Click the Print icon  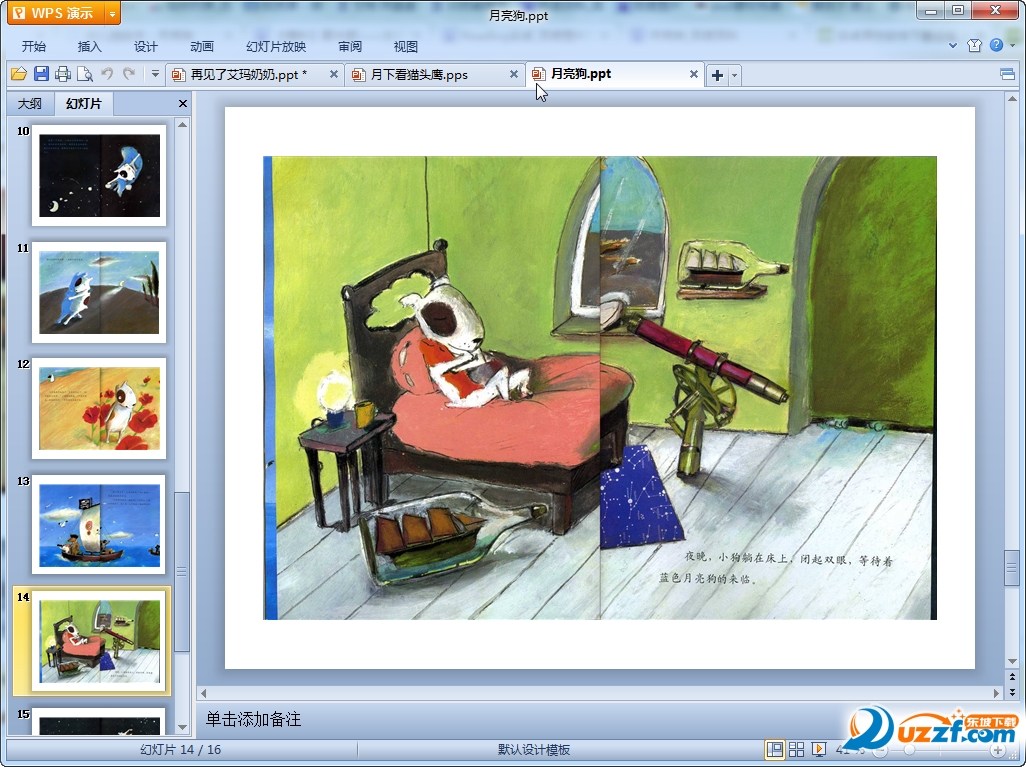[x=63, y=74]
